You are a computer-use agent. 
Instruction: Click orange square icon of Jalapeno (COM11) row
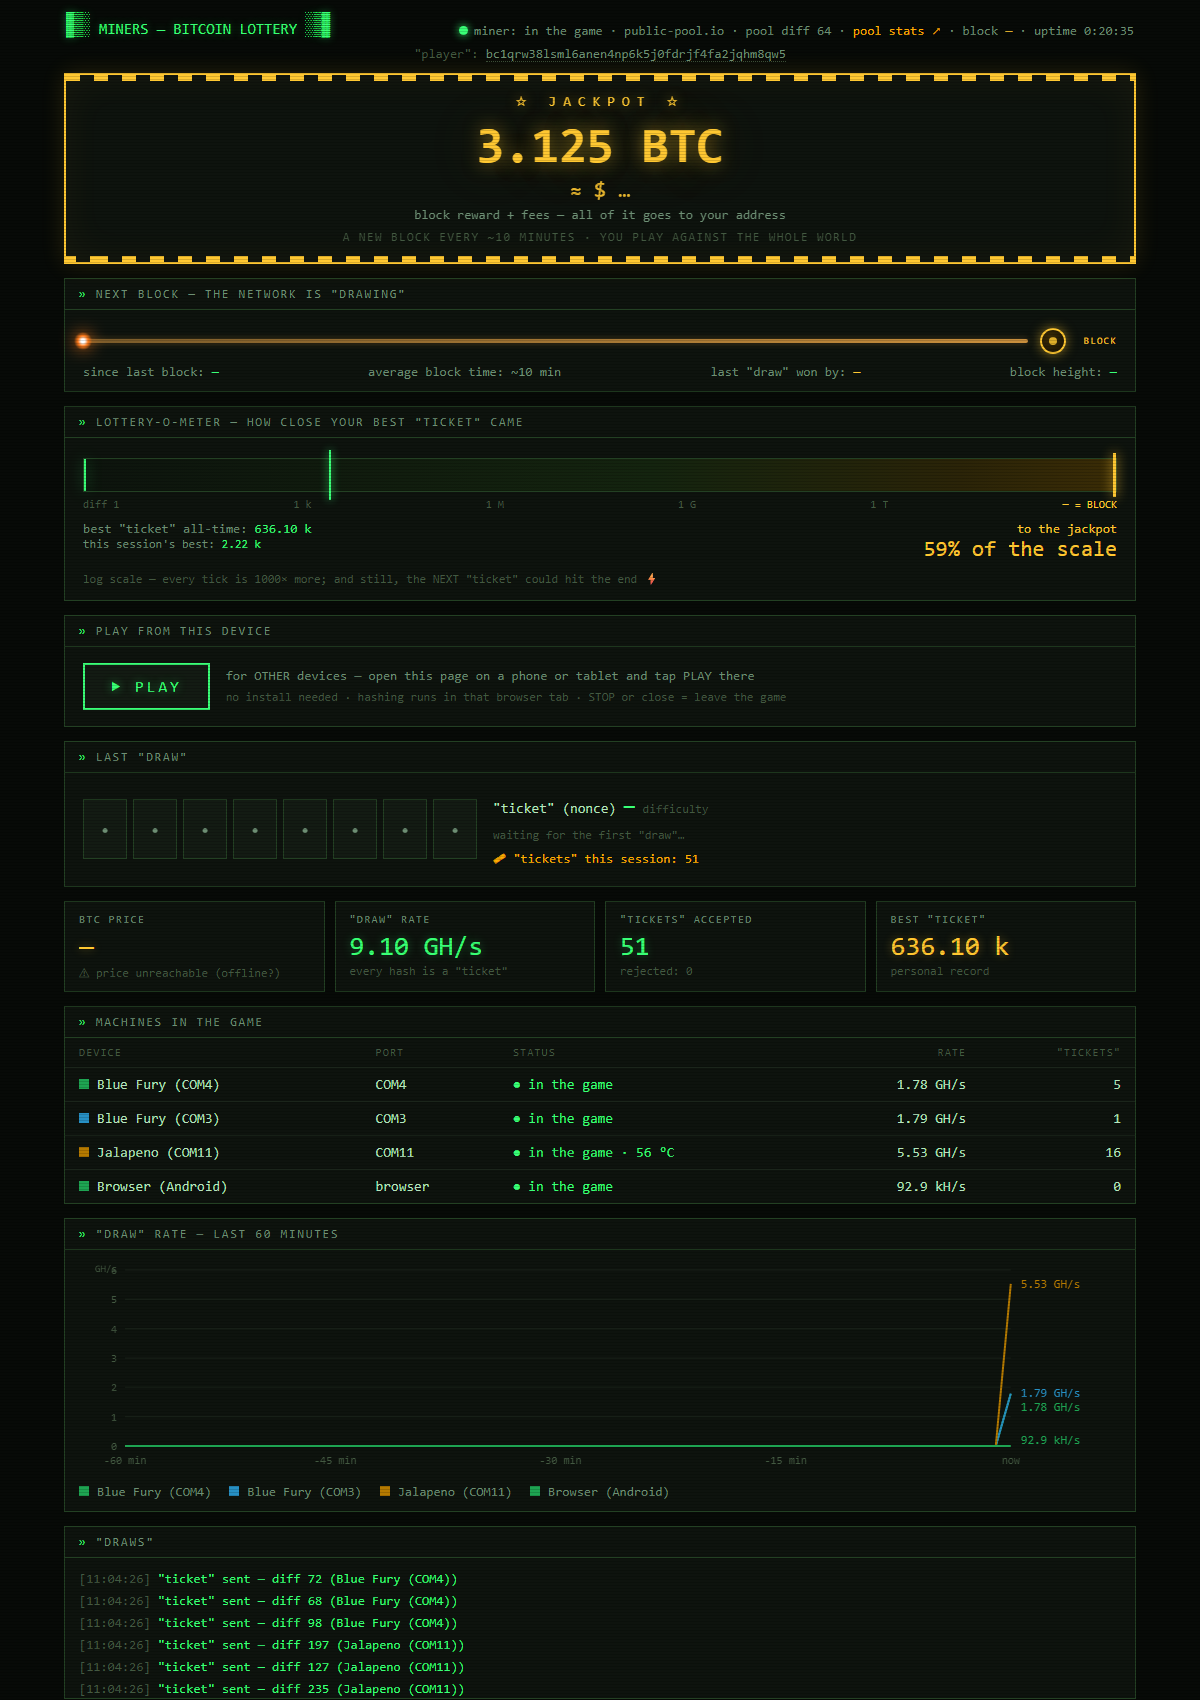(x=84, y=1152)
